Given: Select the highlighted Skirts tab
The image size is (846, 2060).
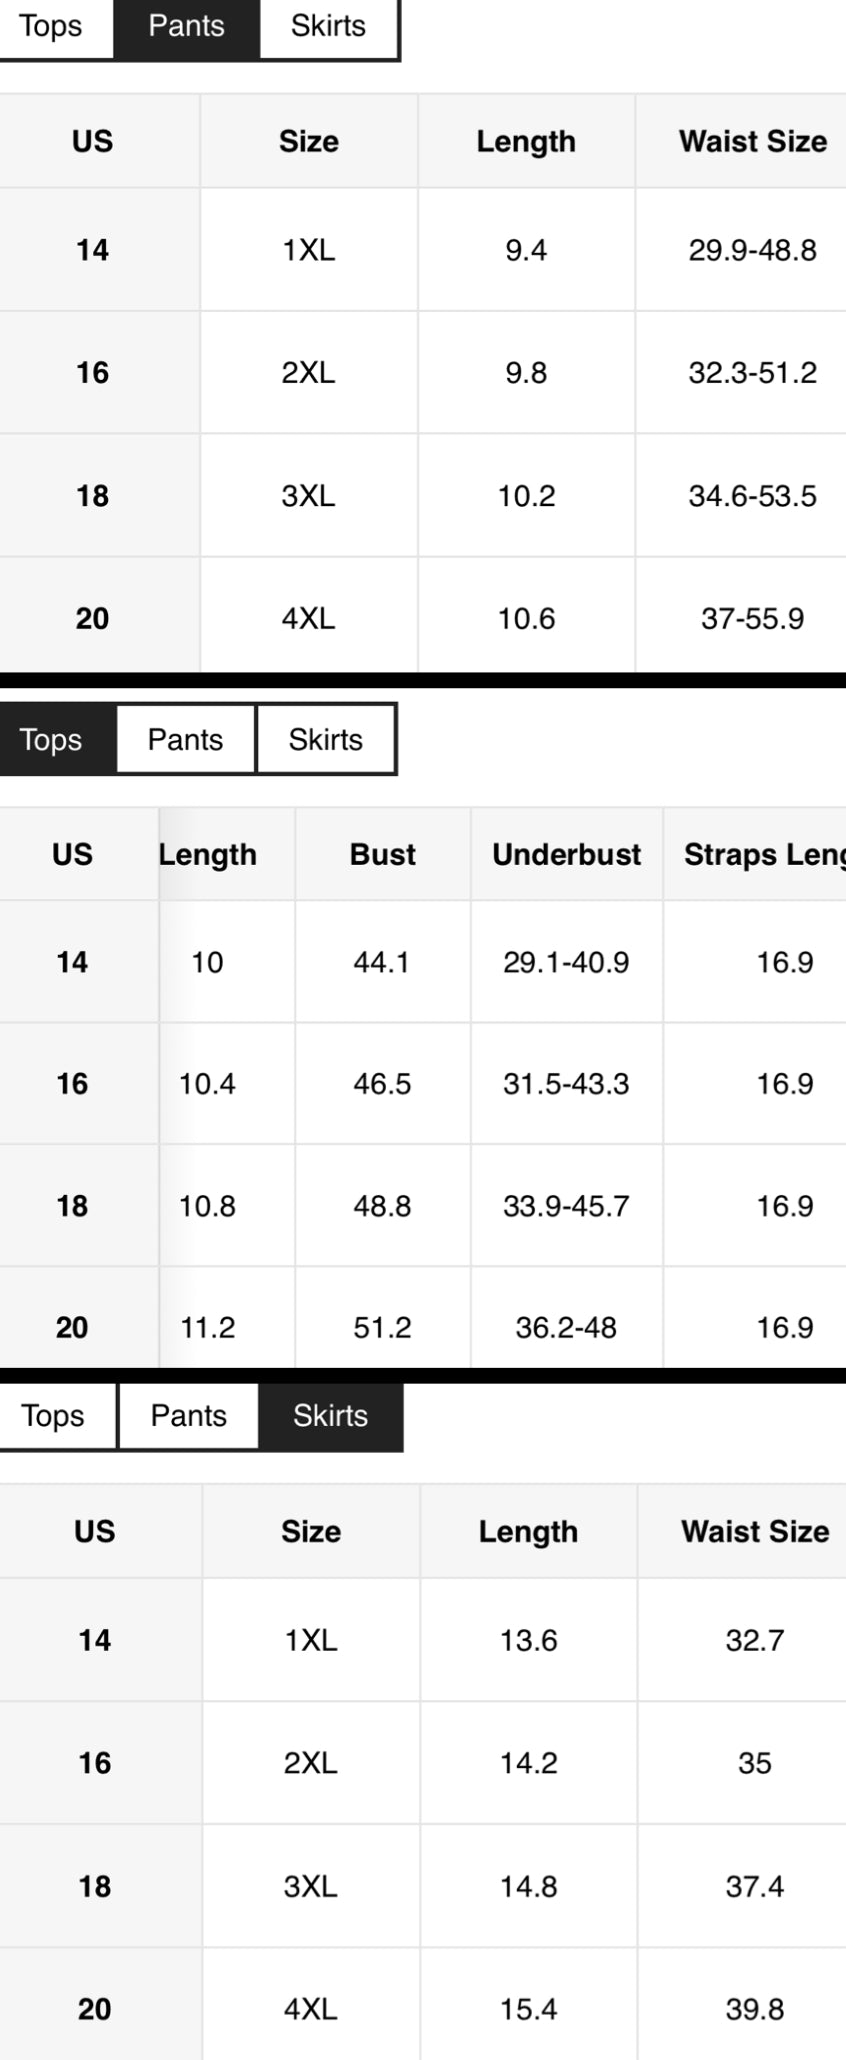Looking at the screenshot, I should (330, 1416).
